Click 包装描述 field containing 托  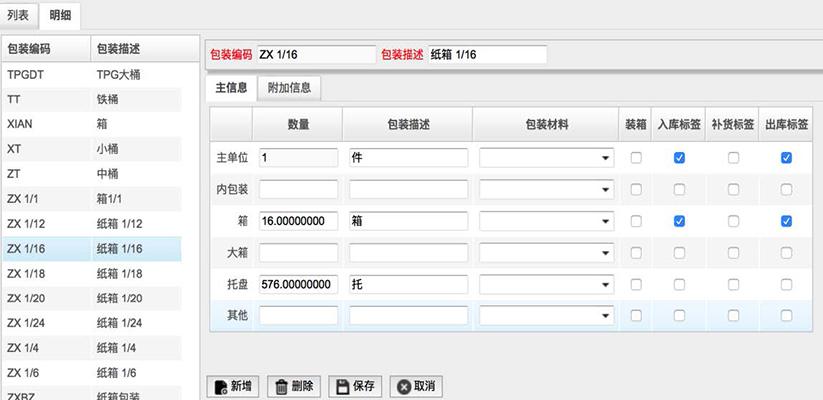[x=408, y=285]
